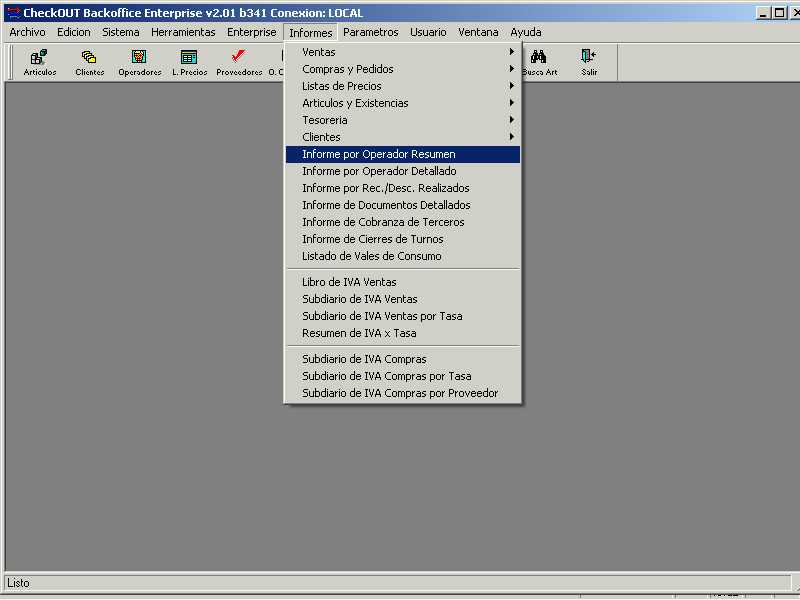This screenshot has height=600, width=800.
Task: Open the Articulos toolbar icon
Action: pos(39,62)
